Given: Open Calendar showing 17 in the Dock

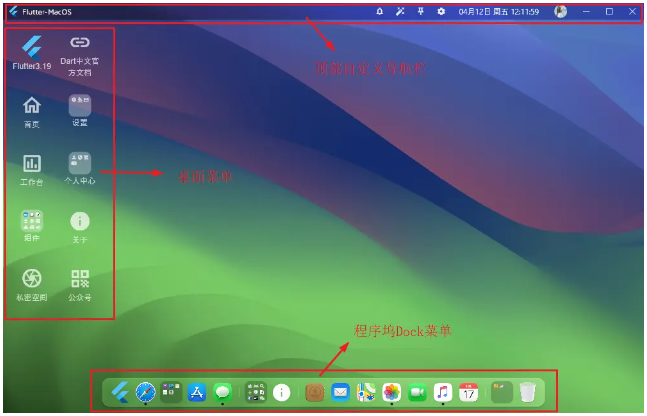Looking at the screenshot, I should pos(468,392).
